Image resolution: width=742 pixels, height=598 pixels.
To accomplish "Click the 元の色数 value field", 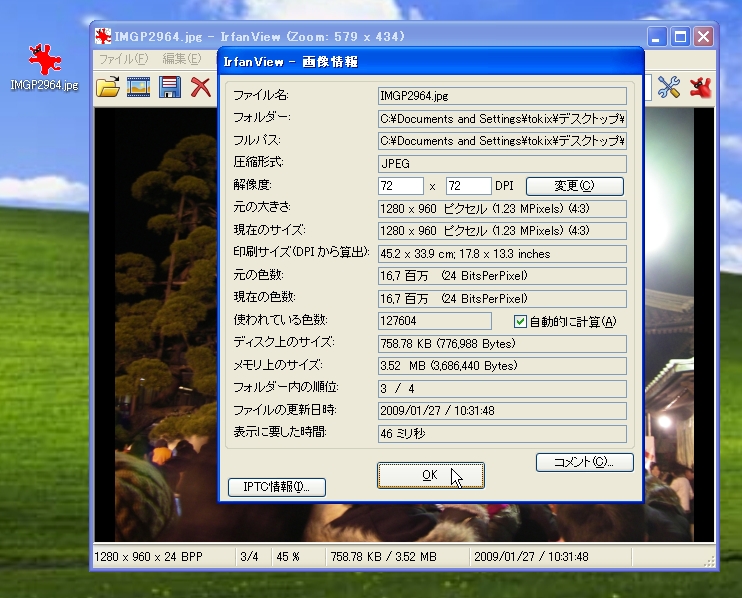I will [502, 276].
